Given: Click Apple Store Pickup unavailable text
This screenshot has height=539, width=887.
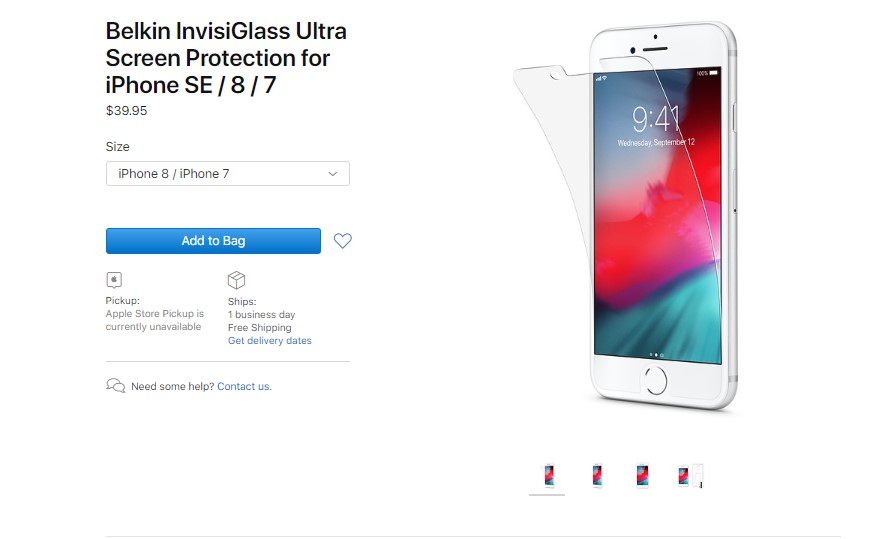Looking at the screenshot, I should tap(154, 320).
